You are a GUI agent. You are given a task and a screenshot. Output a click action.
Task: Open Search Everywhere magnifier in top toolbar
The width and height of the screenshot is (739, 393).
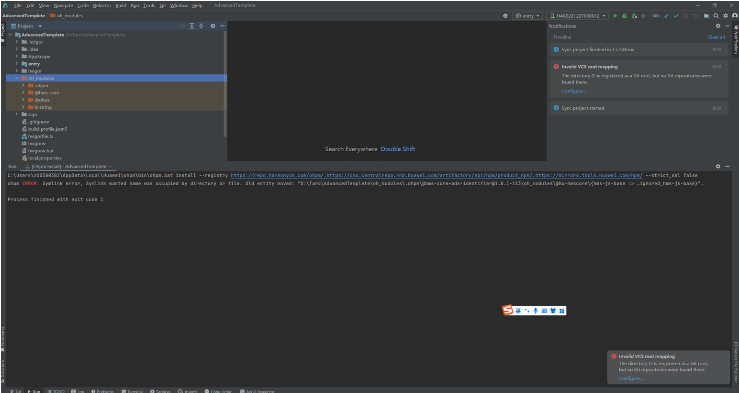point(716,16)
